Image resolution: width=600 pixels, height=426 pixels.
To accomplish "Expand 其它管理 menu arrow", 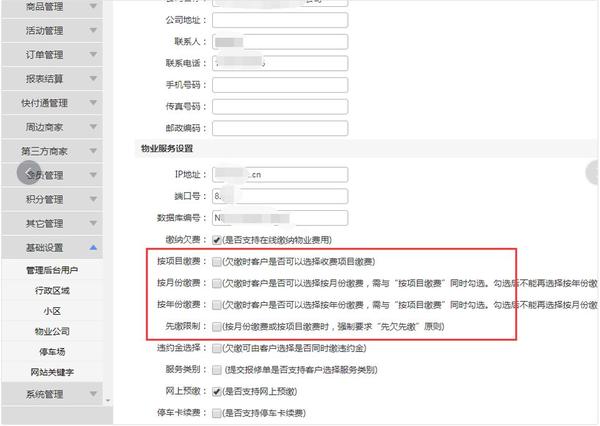I will [x=93, y=223].
